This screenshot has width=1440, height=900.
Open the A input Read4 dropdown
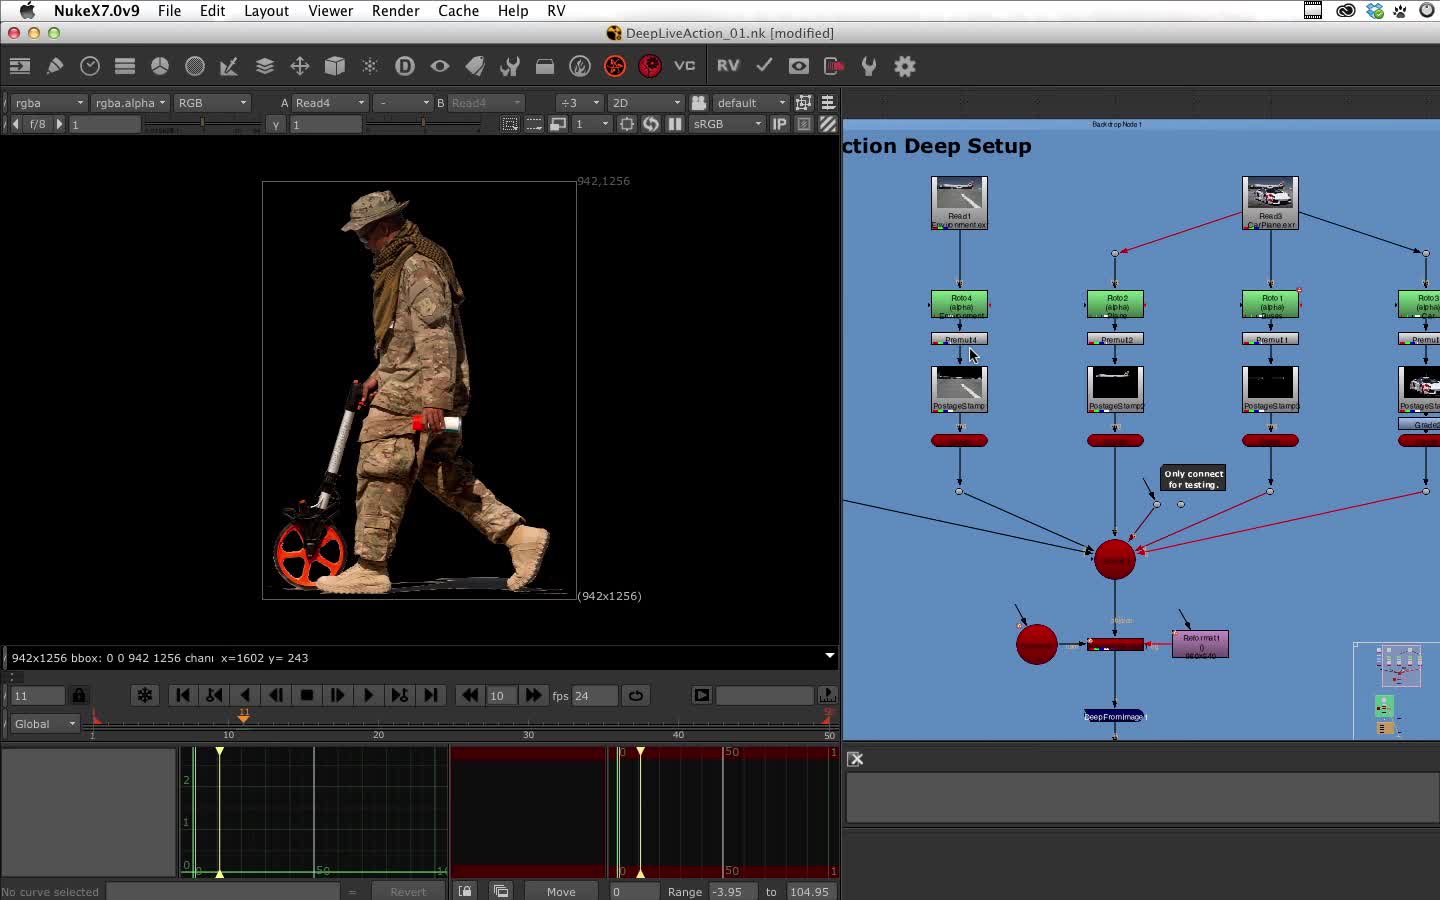click(x=331, y=103)
